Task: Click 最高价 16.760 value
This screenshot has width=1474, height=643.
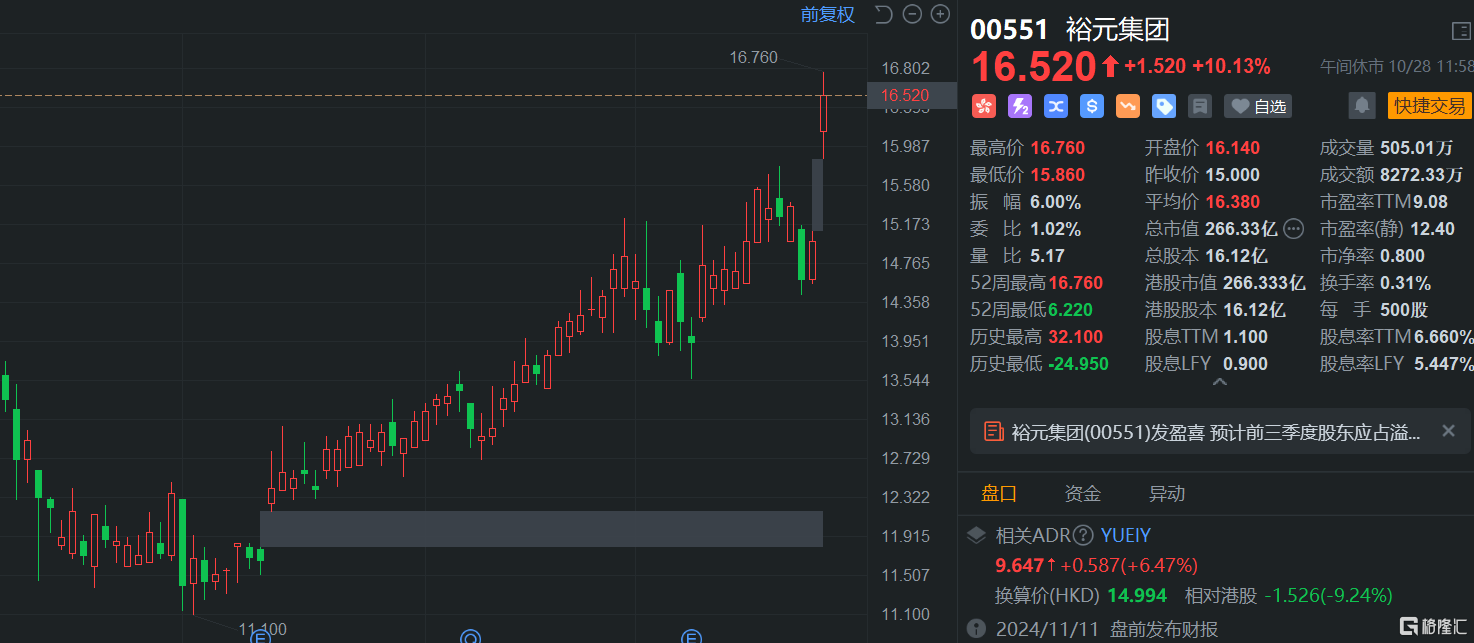Action: click(x=1058, y=148)
